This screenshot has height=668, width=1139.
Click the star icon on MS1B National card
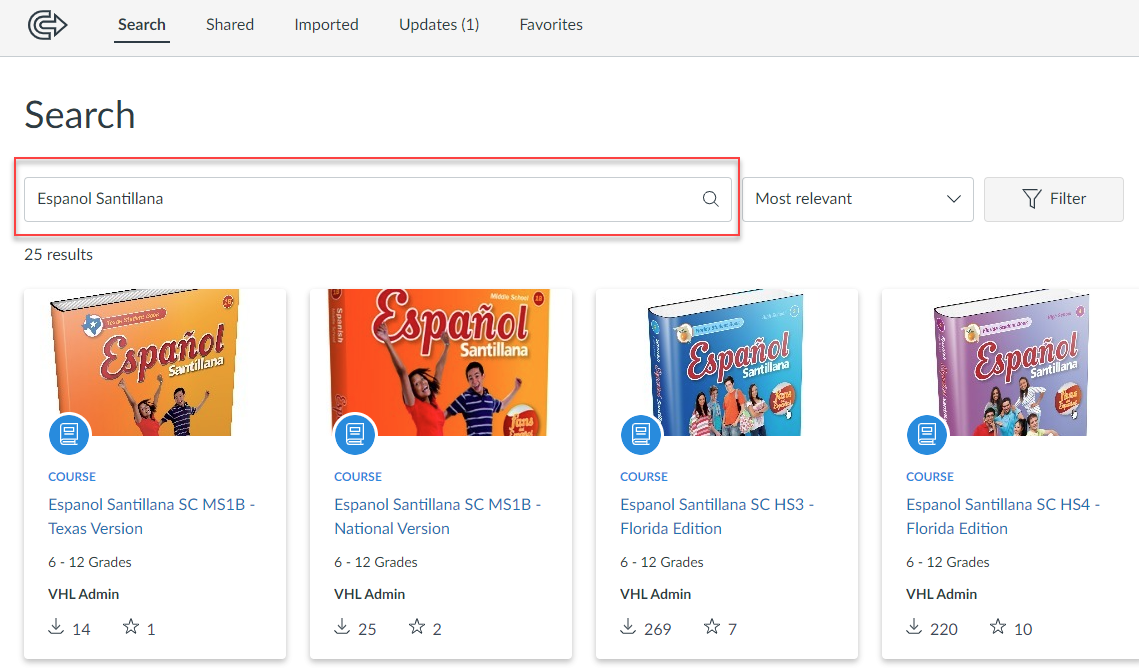pyautogui.click(x=417, y=627)
